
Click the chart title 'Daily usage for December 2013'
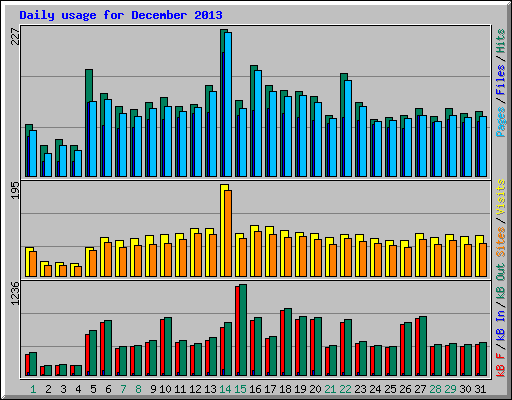pyautogui.click(x=121, y=15)
